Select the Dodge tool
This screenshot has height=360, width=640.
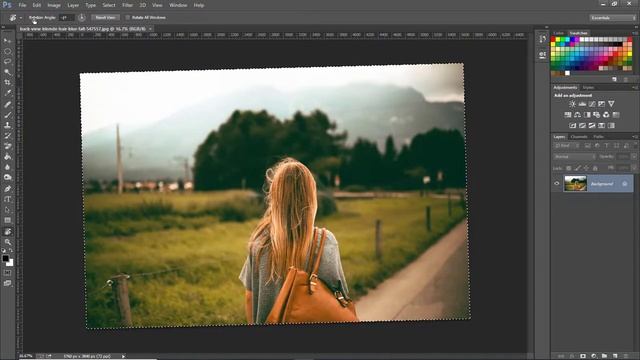pos(7,178)
